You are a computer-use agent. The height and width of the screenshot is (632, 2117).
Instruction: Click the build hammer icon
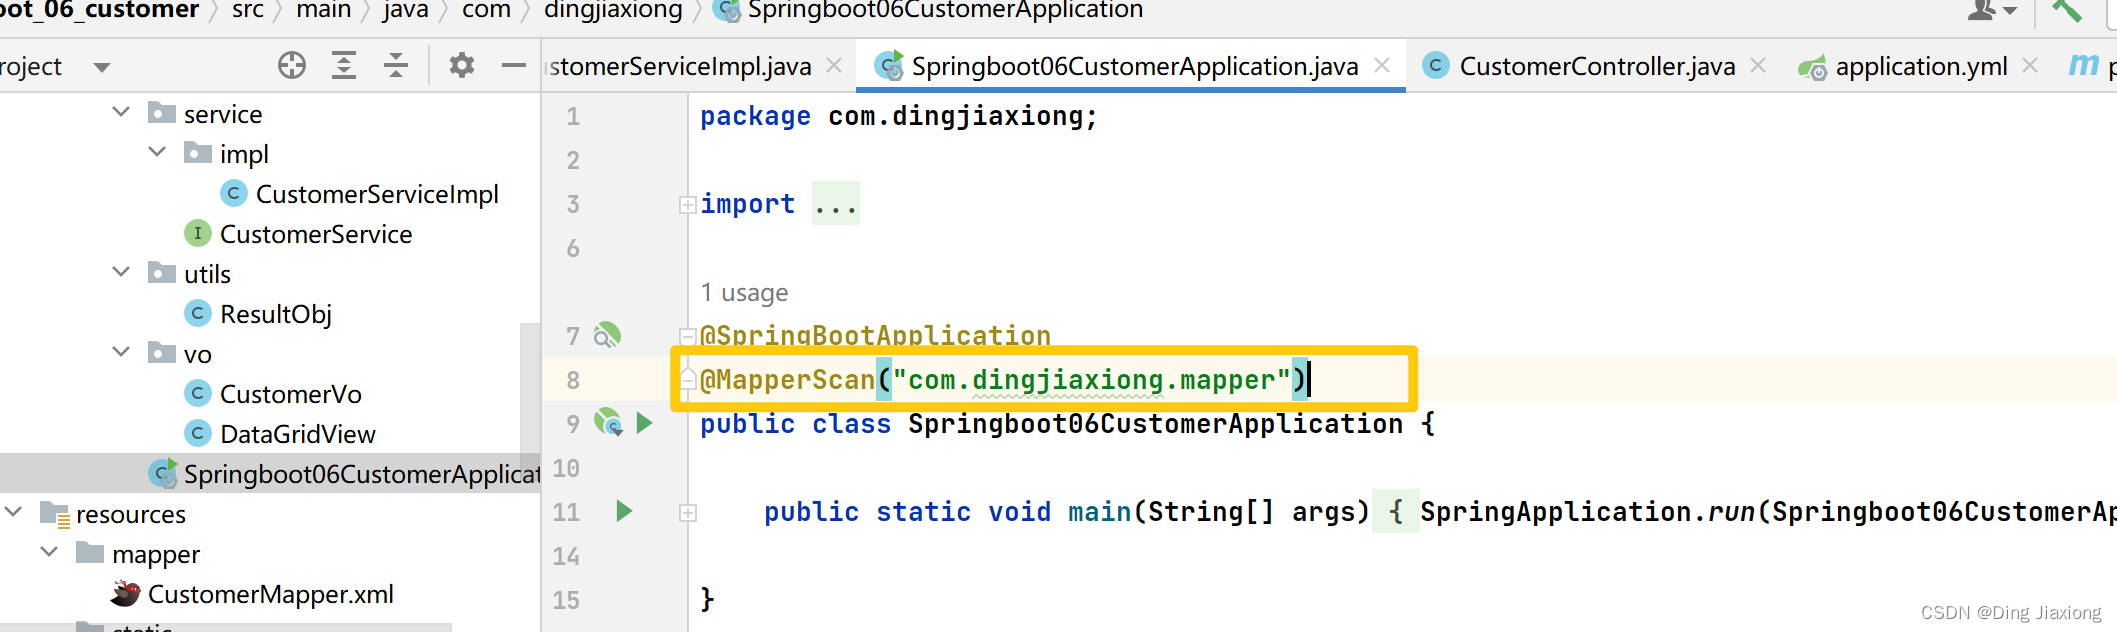tap(2067, 11)
